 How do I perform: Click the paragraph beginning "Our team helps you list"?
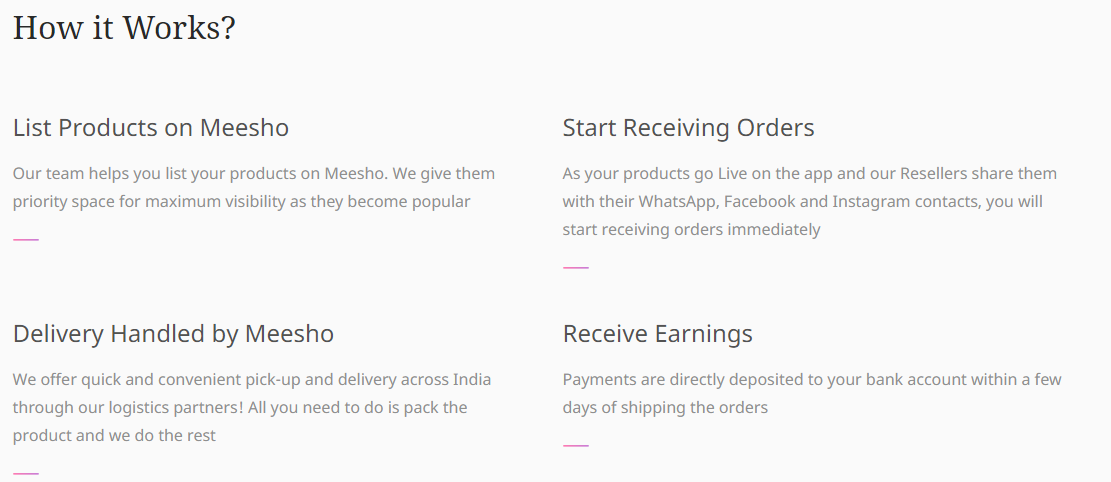click(x=254, y=187)
